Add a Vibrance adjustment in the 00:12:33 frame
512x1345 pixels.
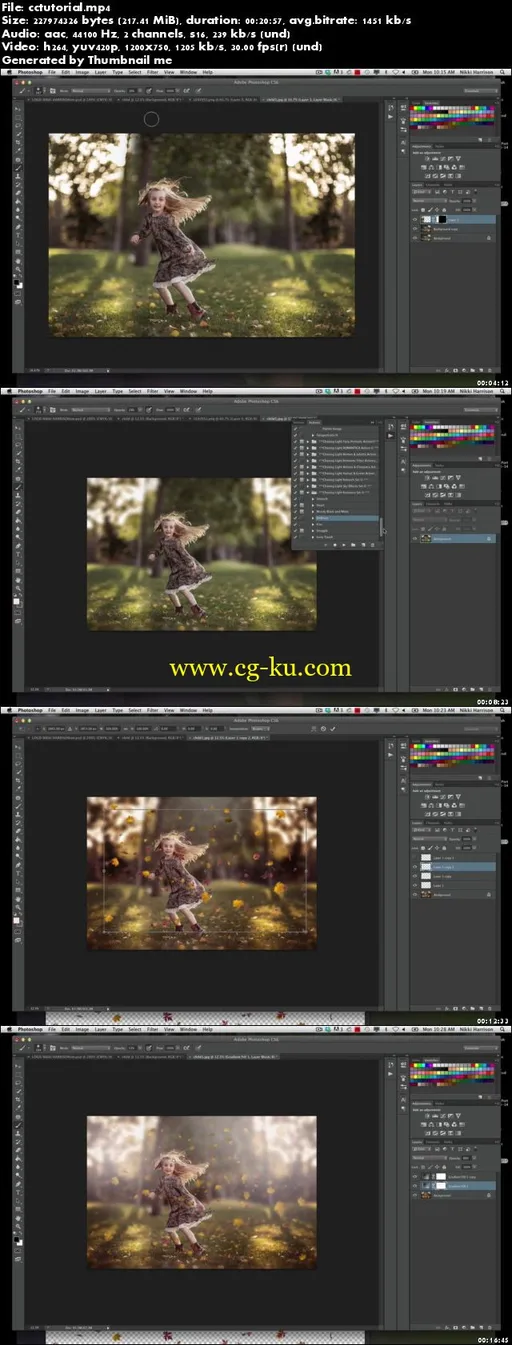coord(458,796)
